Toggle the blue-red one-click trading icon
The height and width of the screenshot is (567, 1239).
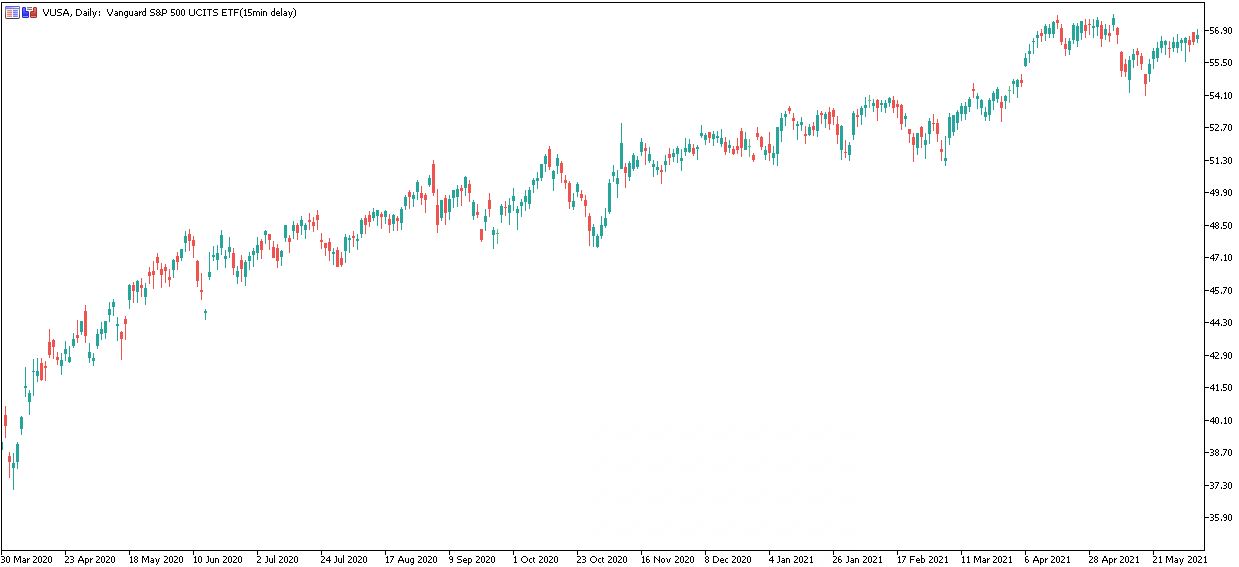point(29,12)
